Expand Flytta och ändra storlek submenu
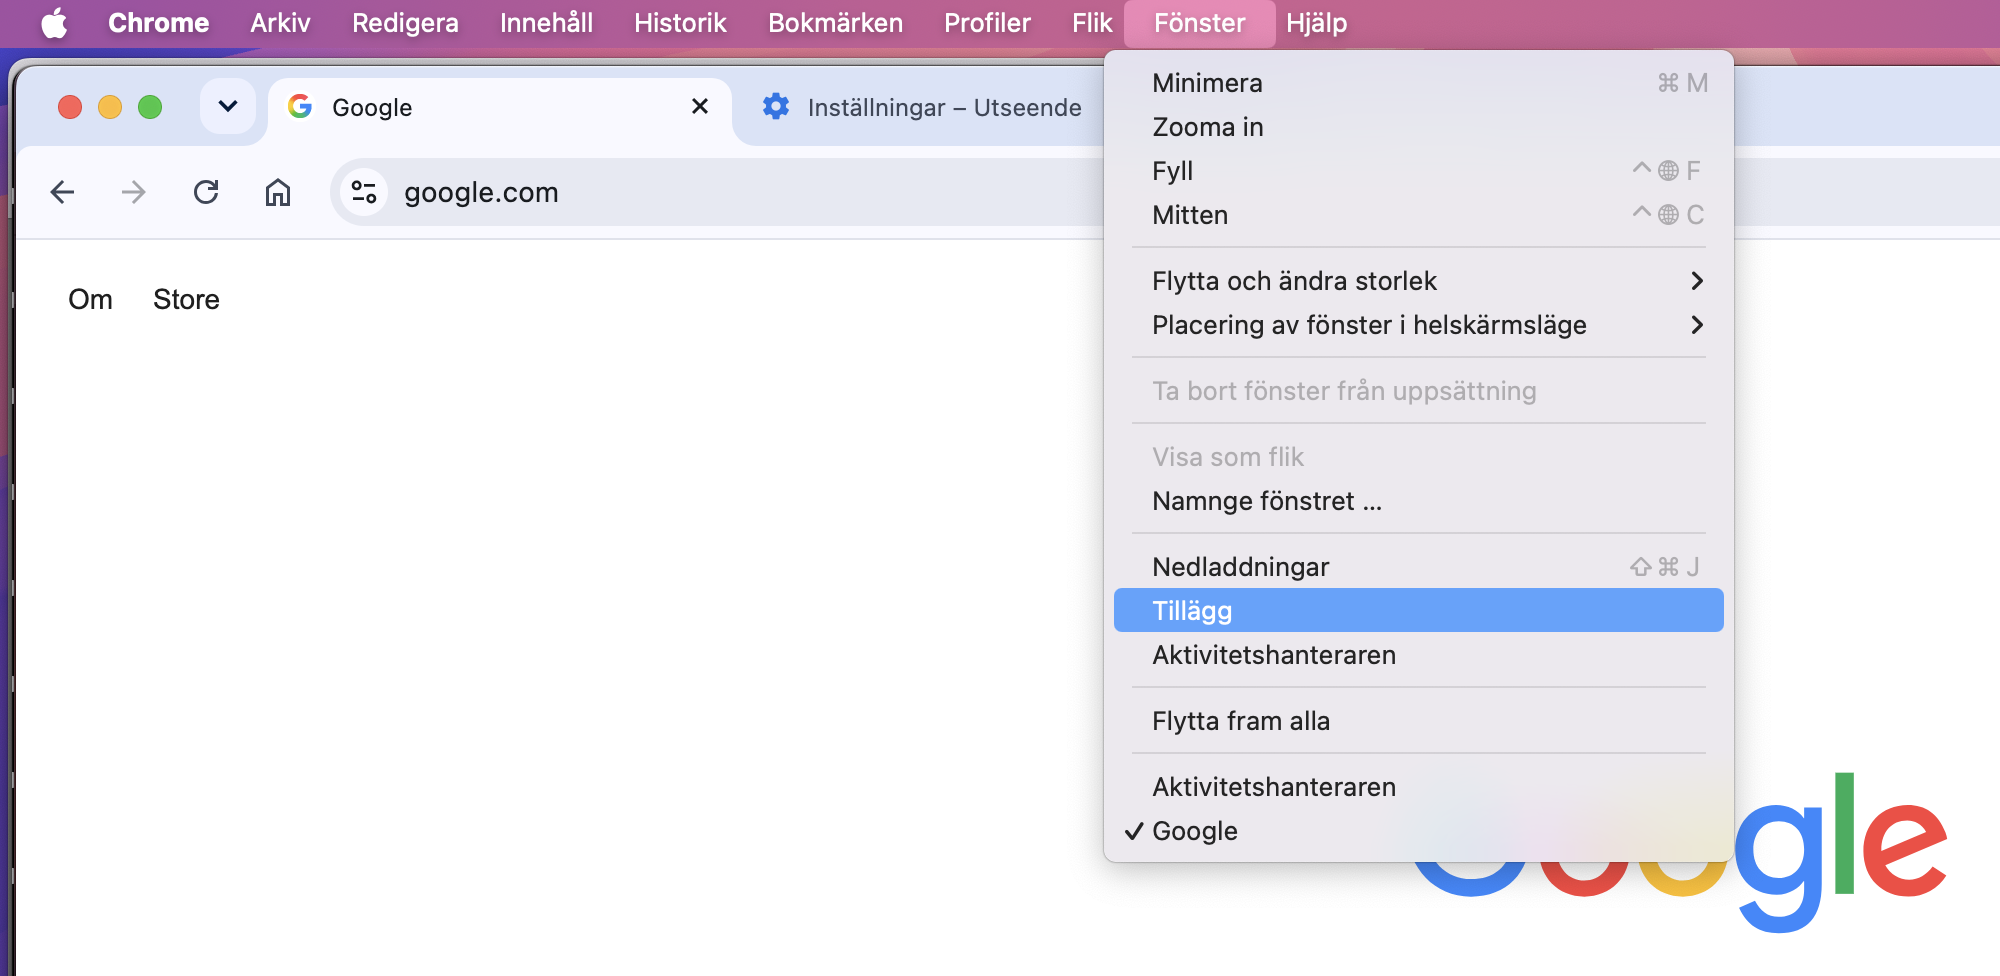The height and width of the screenshot is (976, 2000). coord(1418,281)
